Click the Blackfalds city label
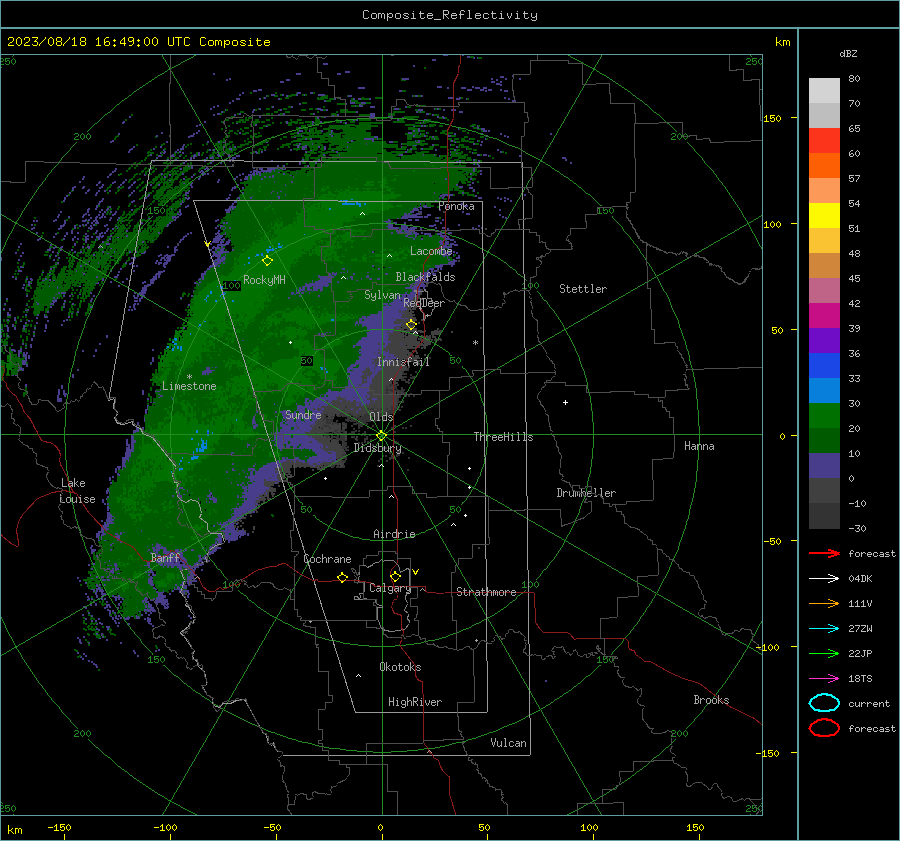The height and width of the screenshot is (841, 900). click(x=425, y=277)
